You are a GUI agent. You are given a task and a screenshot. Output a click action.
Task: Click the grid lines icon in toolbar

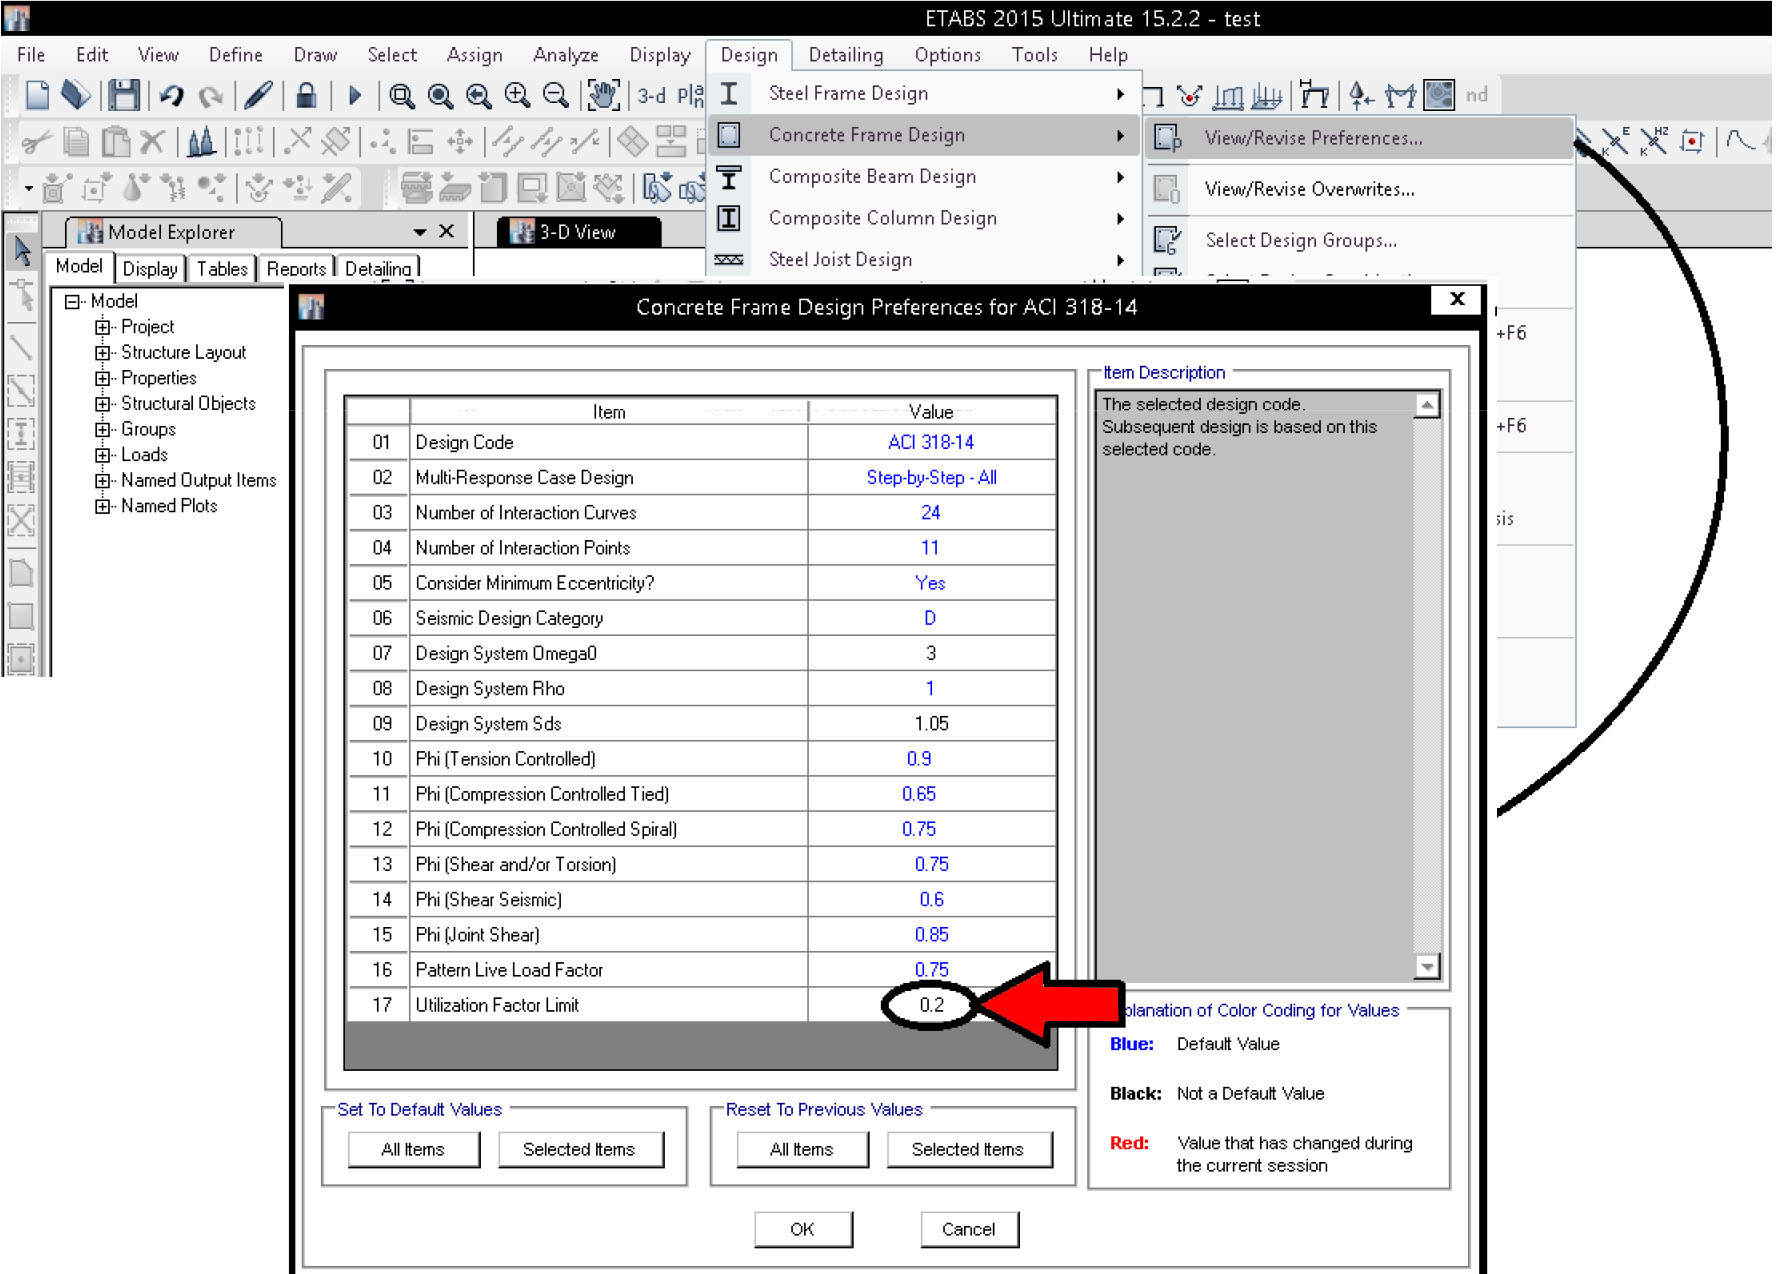point(248,142)
